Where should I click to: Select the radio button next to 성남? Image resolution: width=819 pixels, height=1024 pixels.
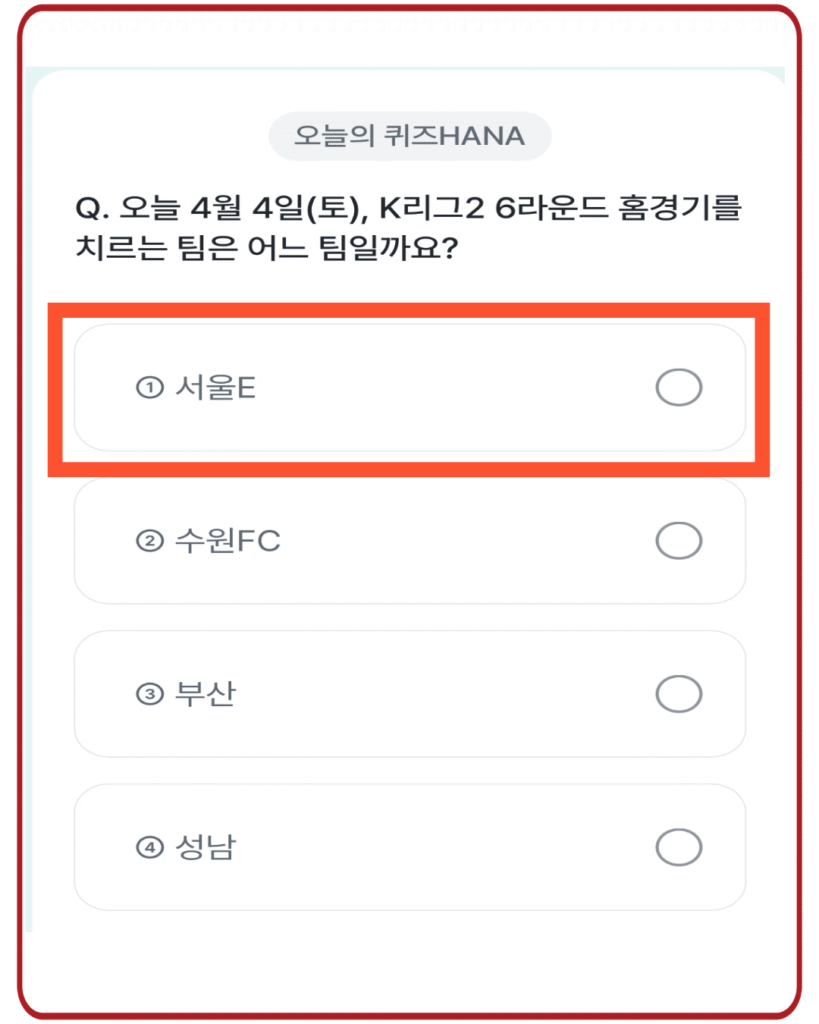[x=678, y=845]
